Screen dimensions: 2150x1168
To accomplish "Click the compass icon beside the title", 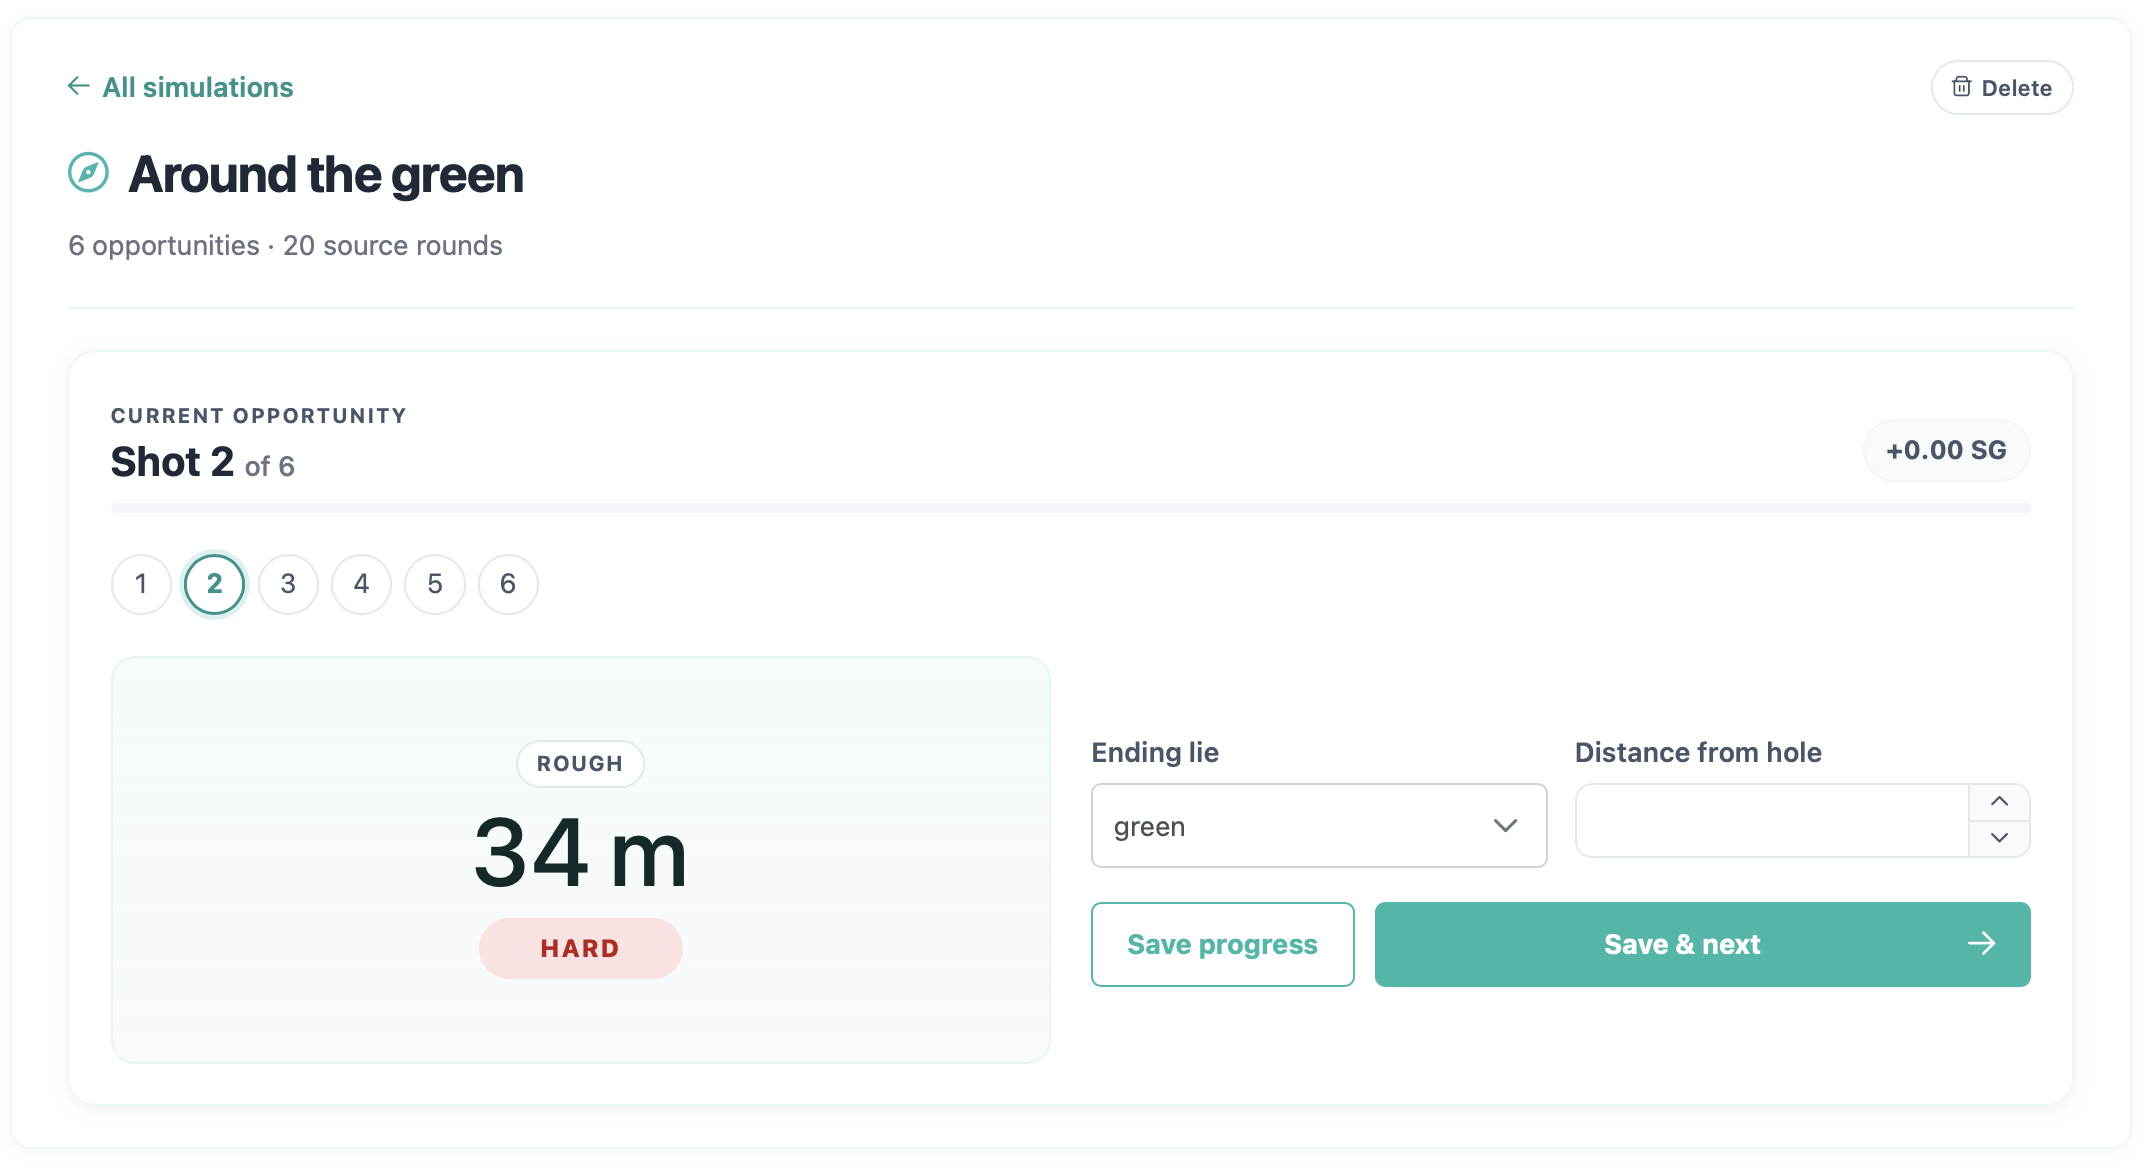I will point(88,173).
